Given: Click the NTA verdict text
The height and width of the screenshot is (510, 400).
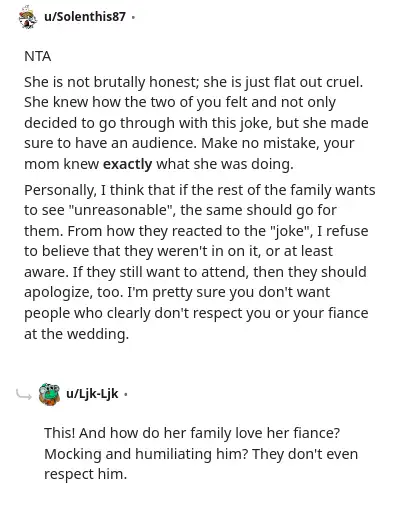Looking at the screenshot, I should [38, 56].
